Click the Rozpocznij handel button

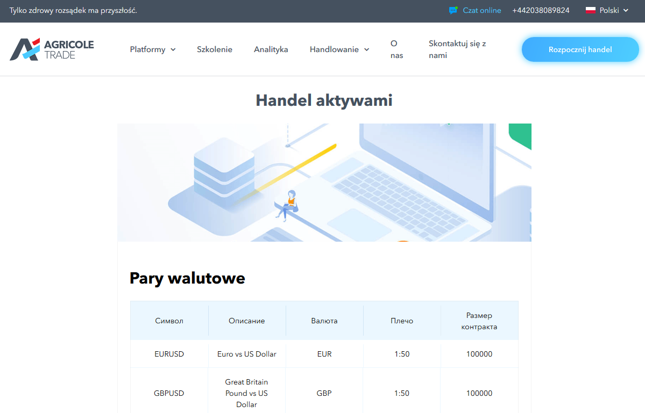pos(580,49)
